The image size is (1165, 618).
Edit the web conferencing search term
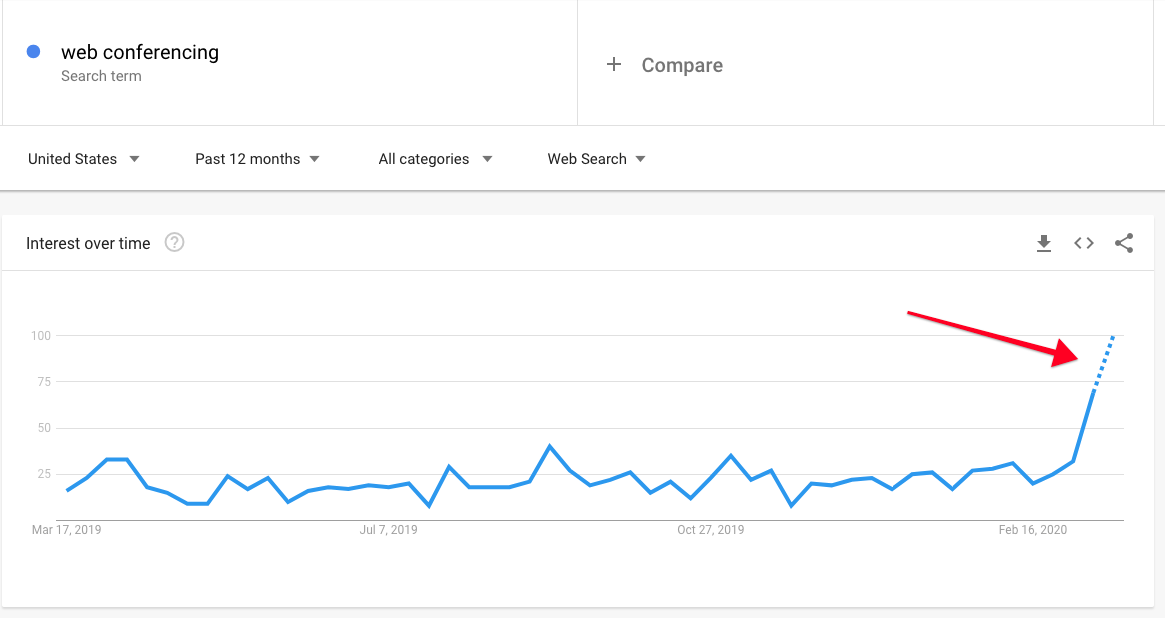140,52
